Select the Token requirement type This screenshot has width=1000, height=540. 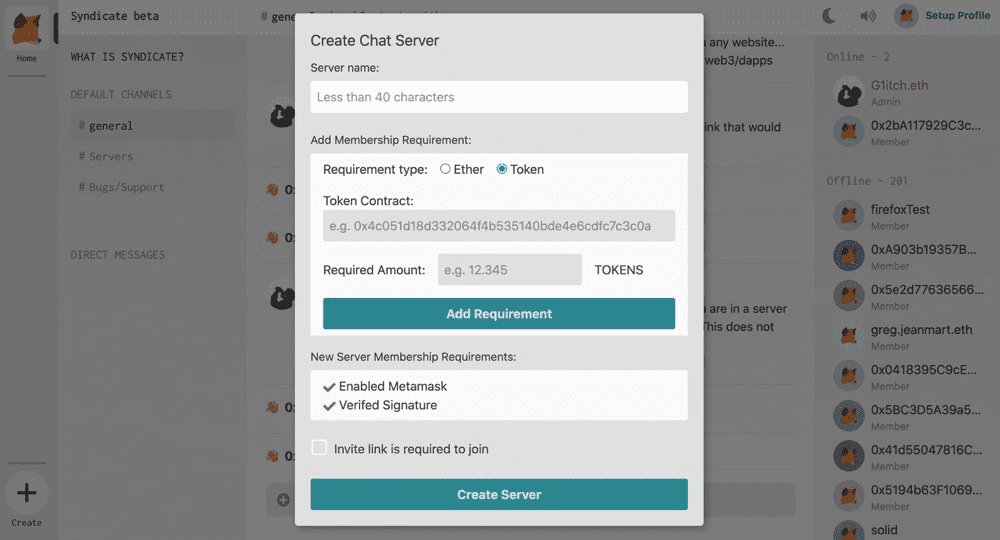[502, 169]
